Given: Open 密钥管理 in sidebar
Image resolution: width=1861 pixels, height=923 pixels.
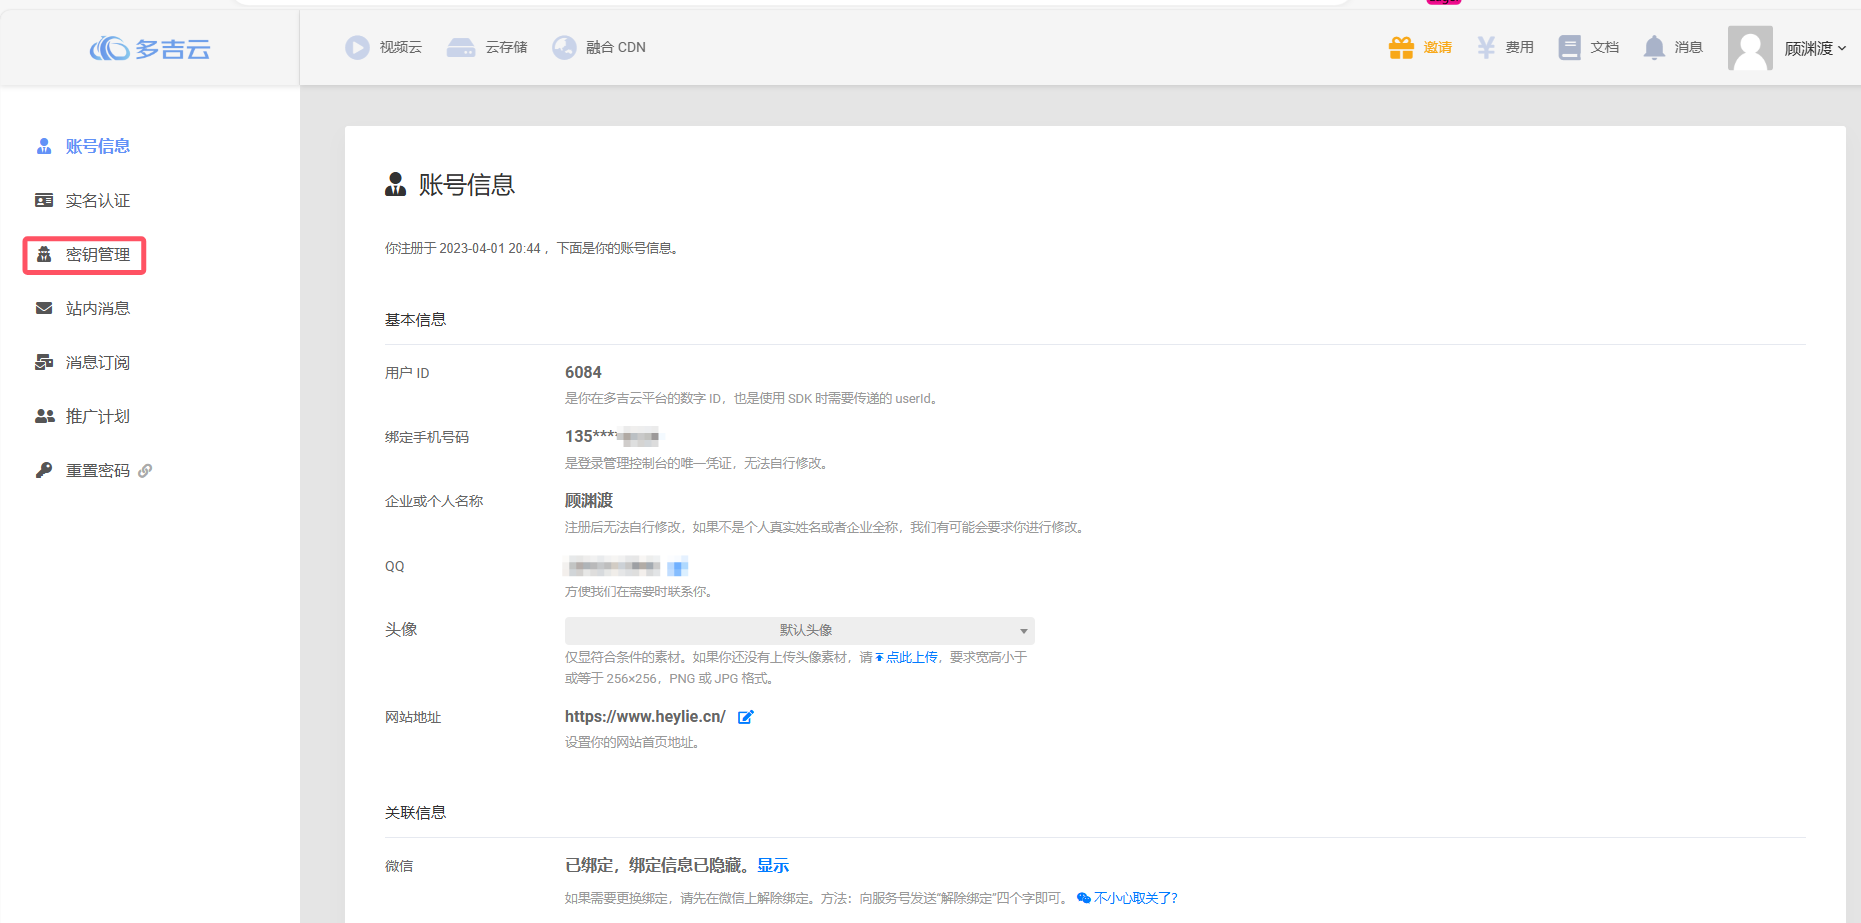Looking at the screenshot, I should pos(97,255).
